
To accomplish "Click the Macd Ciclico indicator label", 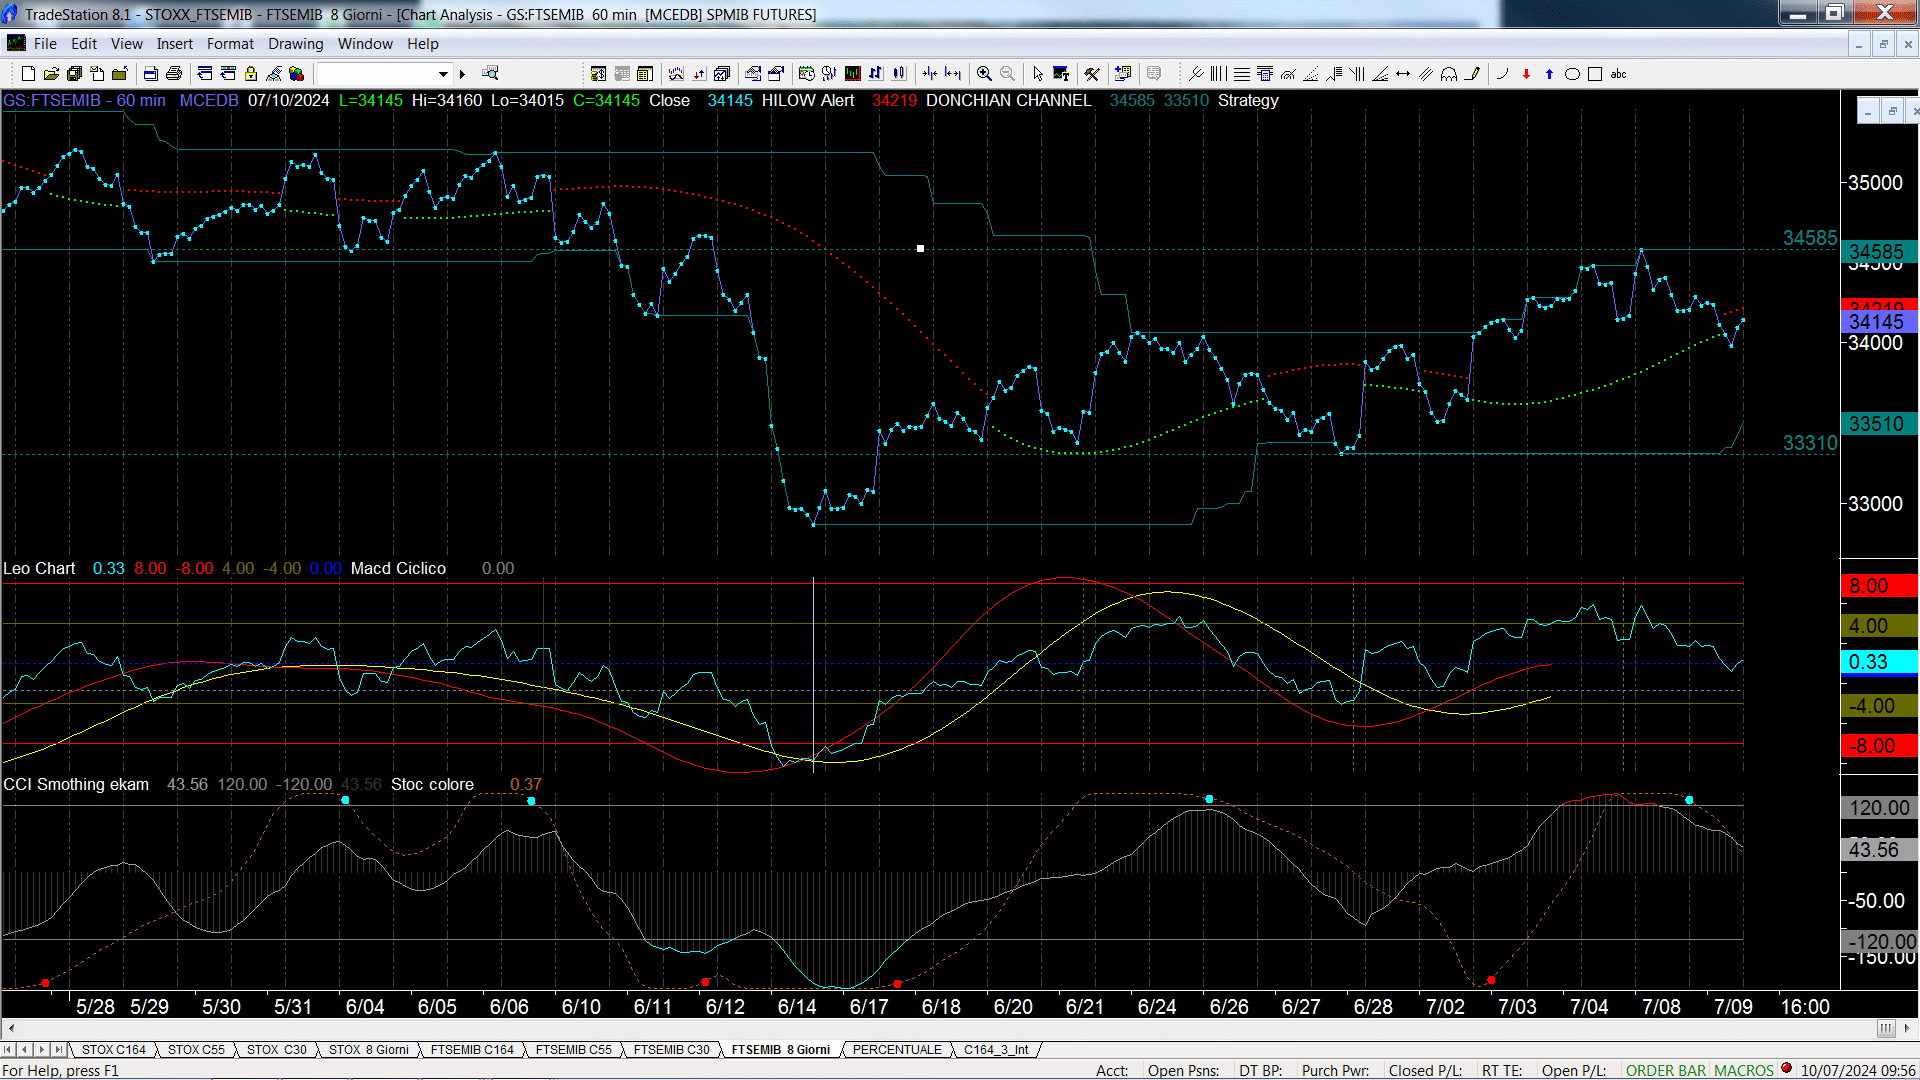I will click(398, 568).
